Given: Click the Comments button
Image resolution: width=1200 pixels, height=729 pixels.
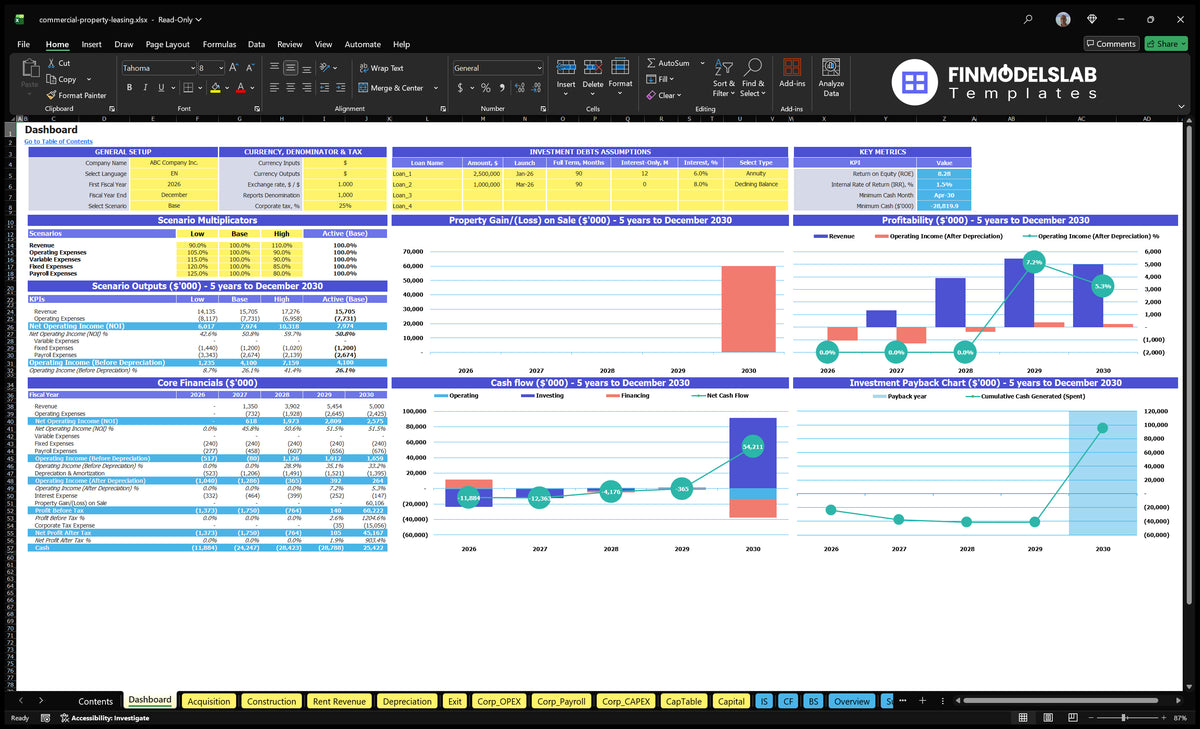Looking at the screenshot, I should point(1111,43).
